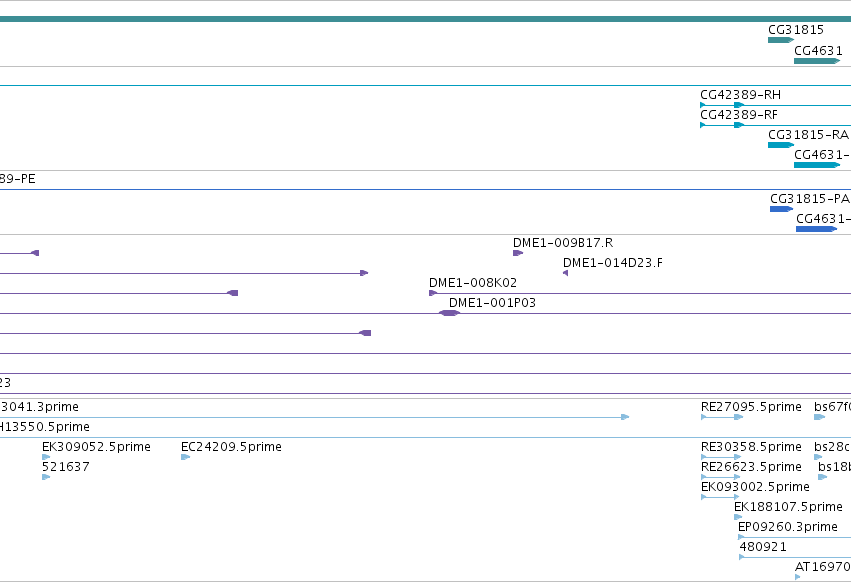Click the cyan CG31815-RA transcript bar
Viewport: 851px width, 582px height.
click(x=781, y=145)
